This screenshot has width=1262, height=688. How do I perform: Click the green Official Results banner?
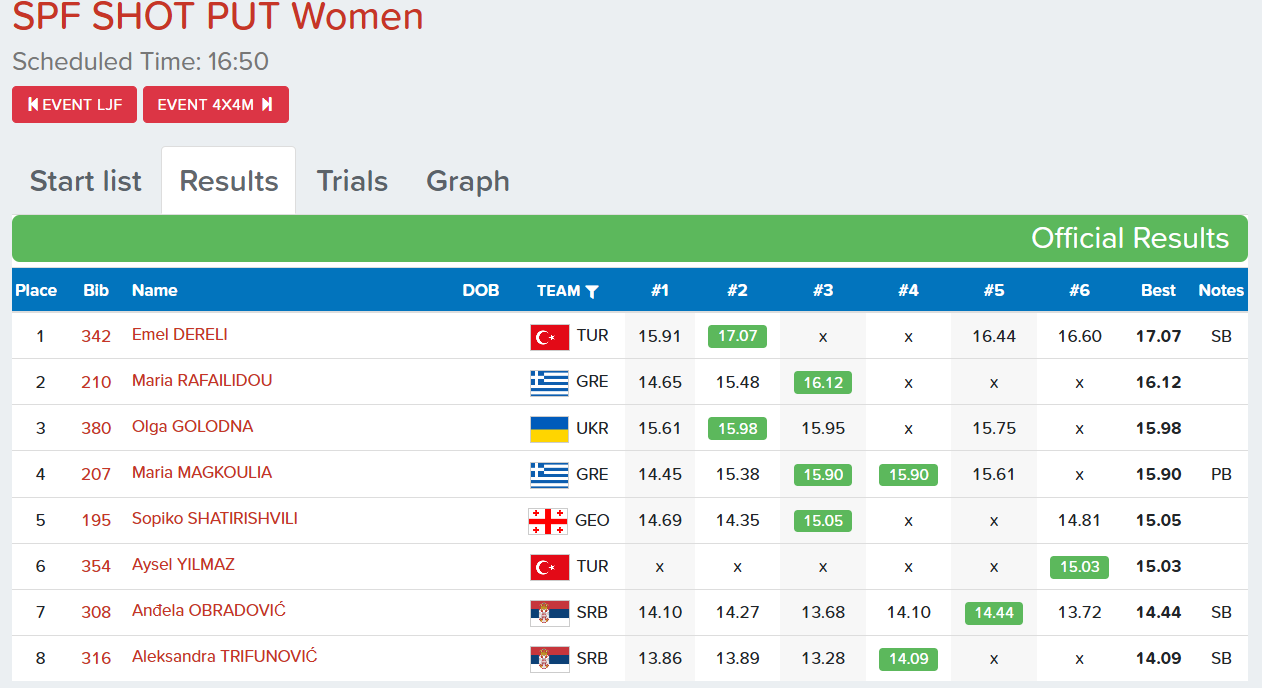point(630,238)
